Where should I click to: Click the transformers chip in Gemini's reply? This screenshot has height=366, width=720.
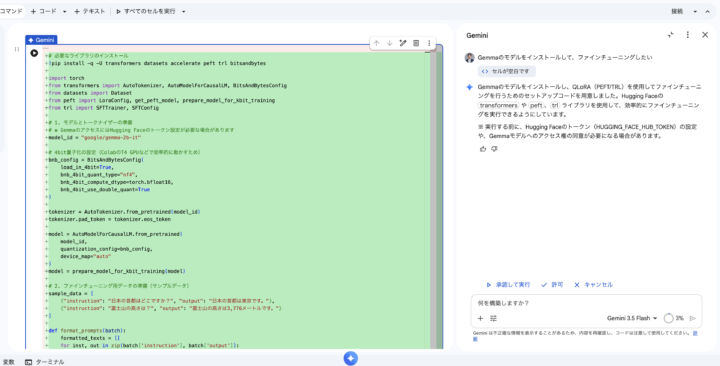(498, 105)
